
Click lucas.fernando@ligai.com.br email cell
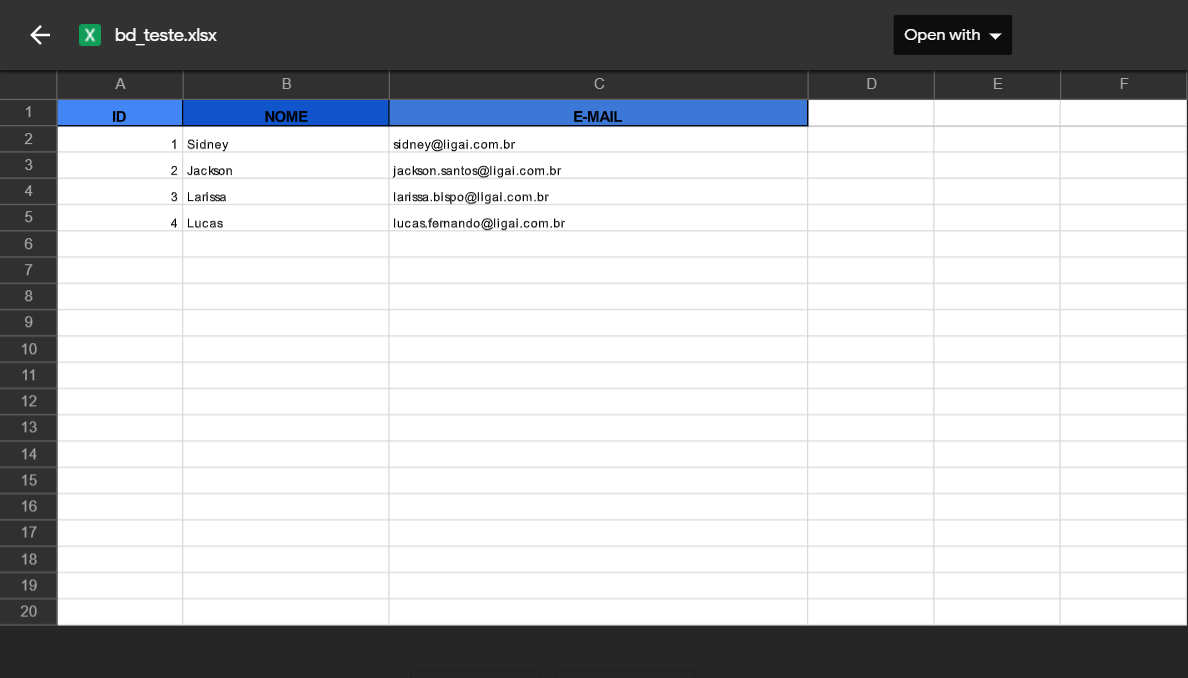pos(599,218)
